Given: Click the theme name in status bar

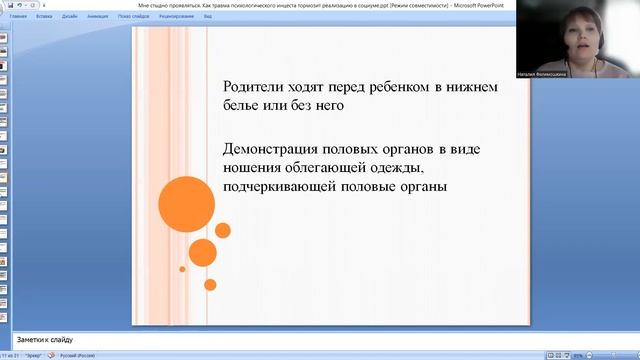Looking at the screenshot, I should coord(33,356).
